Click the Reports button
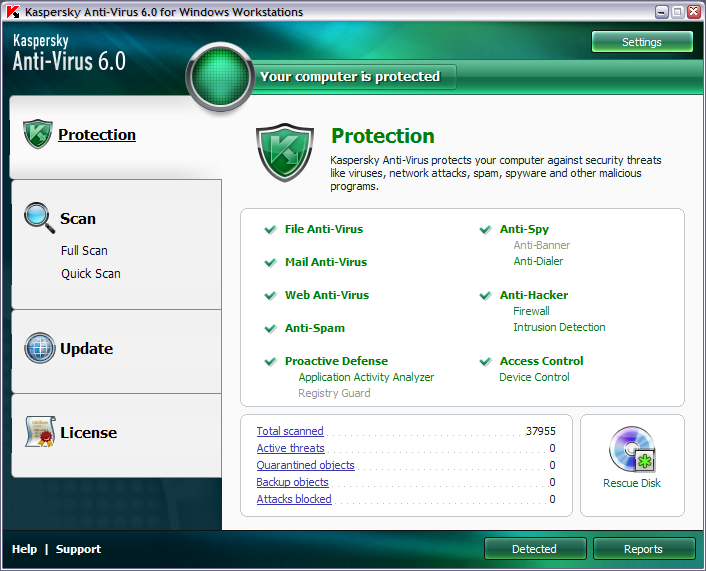Screen dimensions: 706x571 (644, 549)
